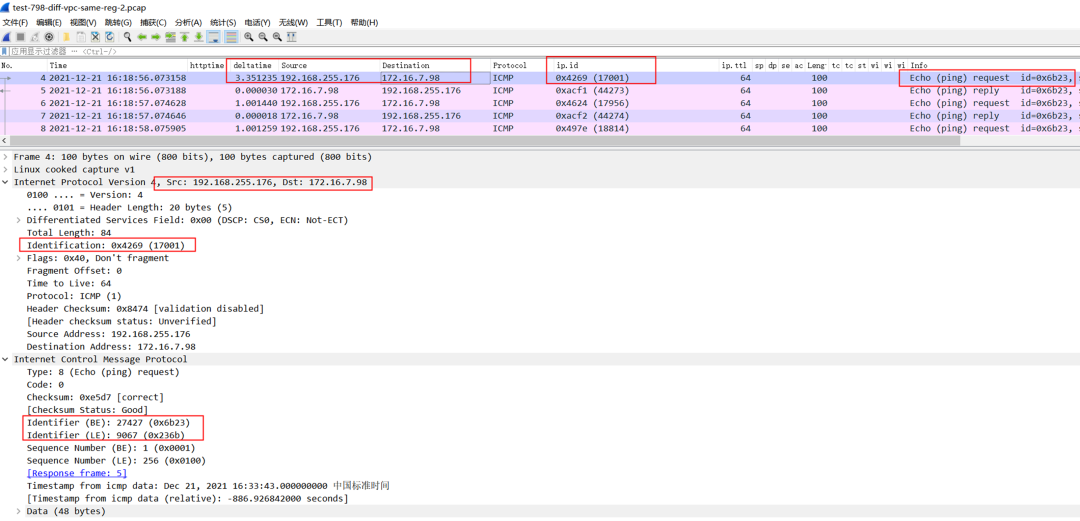
Task: Select Type: 8 (Echo (ping) request) line
Action: [103, 372]
